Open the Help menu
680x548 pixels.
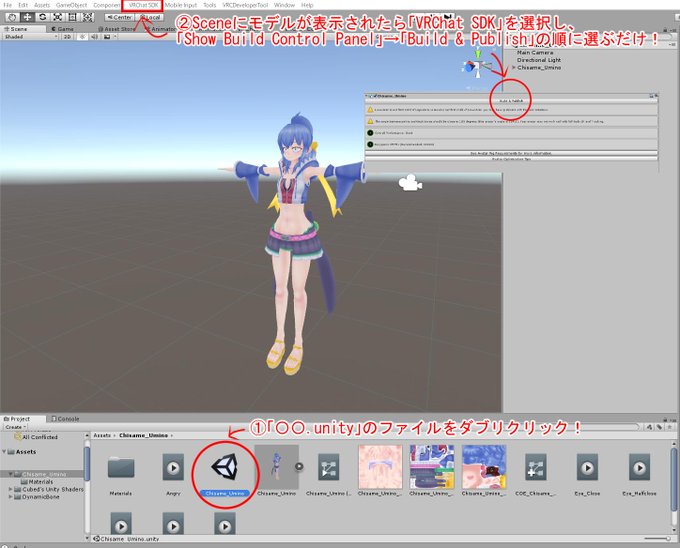307,5
